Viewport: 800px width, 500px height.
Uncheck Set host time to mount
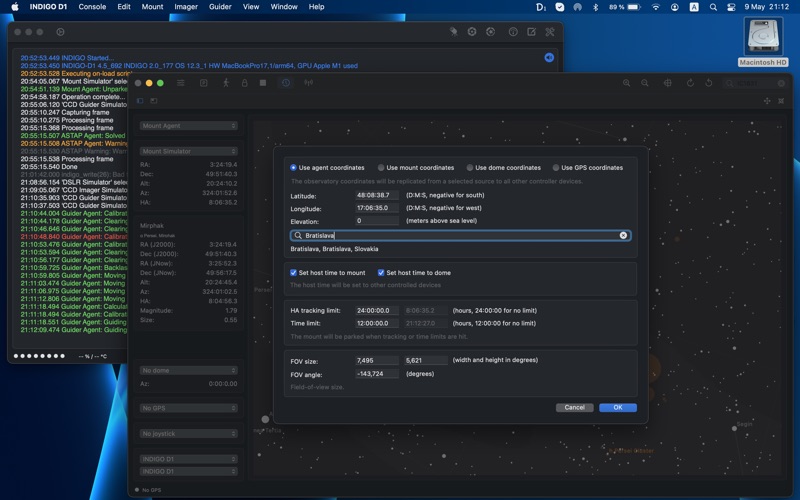[293, 273]
